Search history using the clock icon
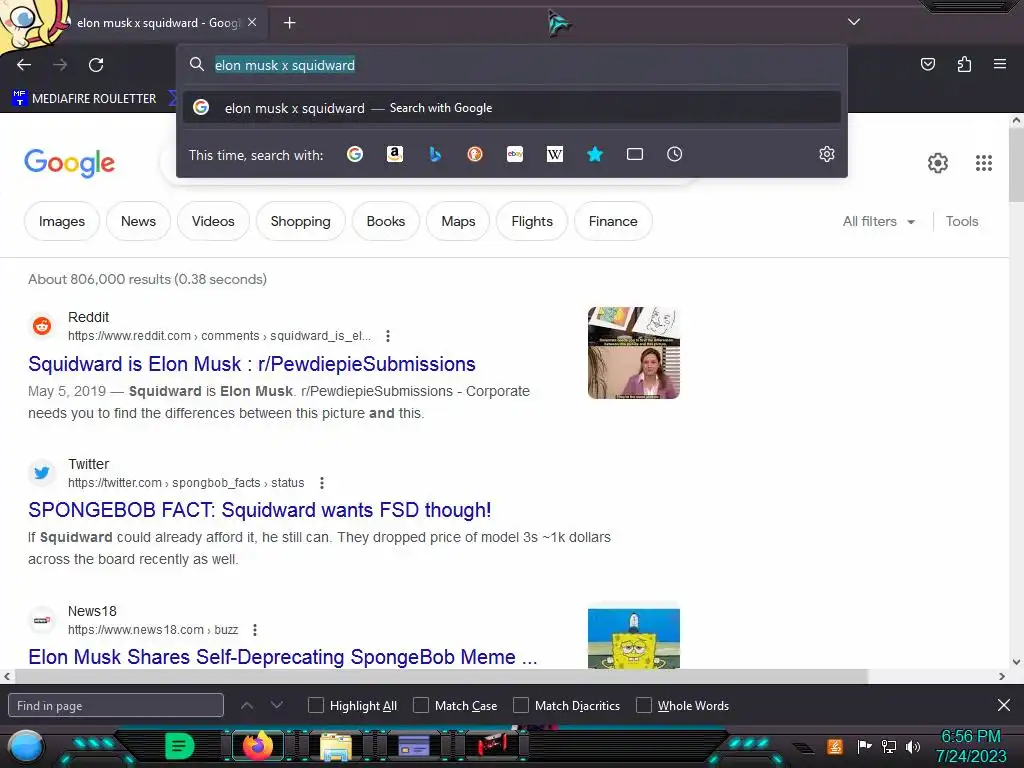 (x=675, y=154)
